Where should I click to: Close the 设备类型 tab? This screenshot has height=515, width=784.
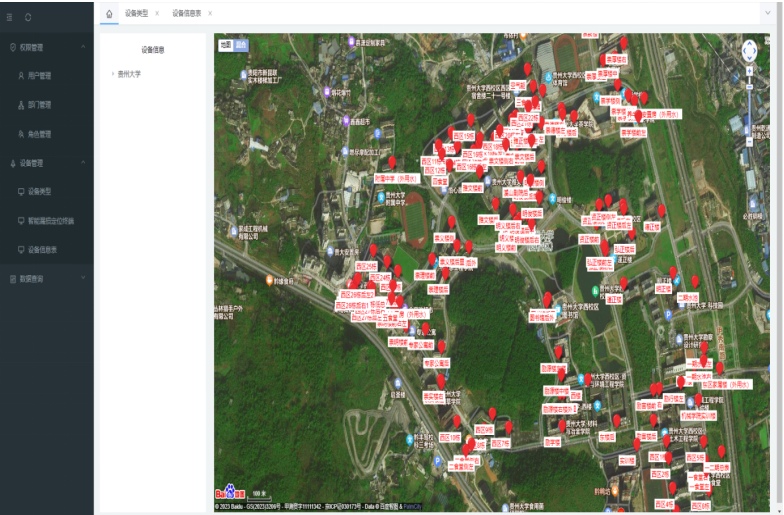157,14
